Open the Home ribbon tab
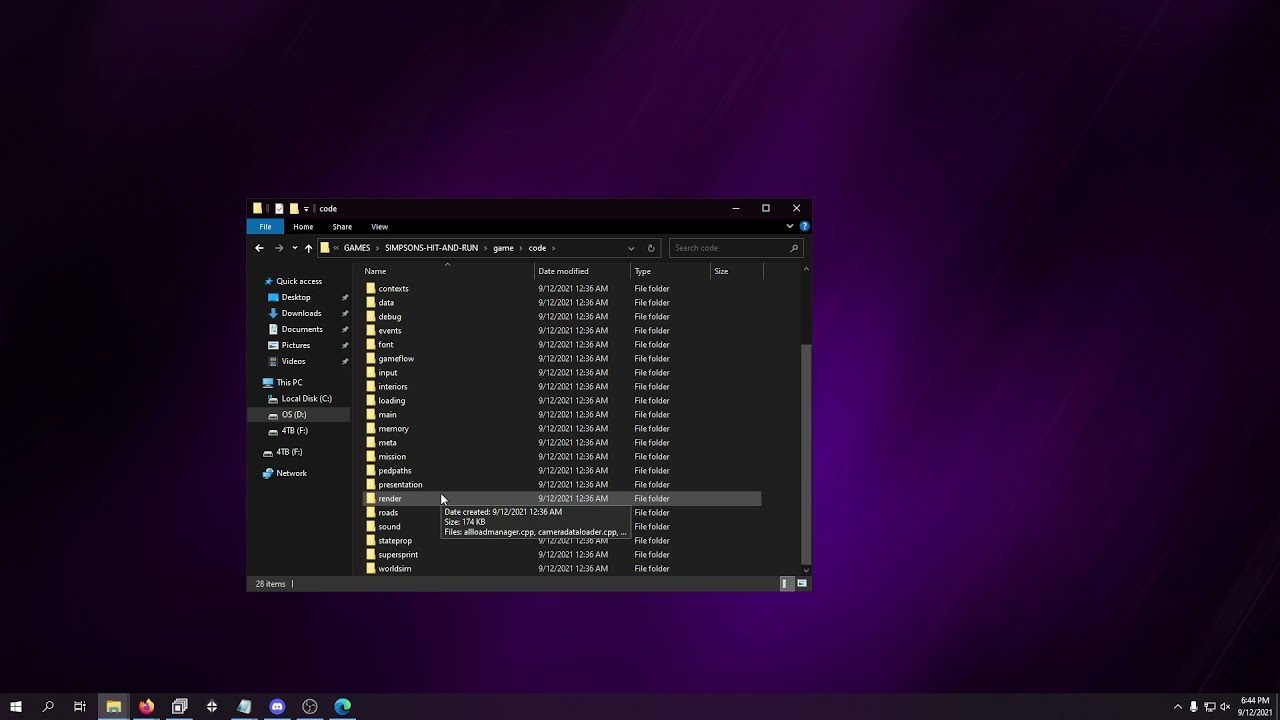 click(x=303, y=227)
